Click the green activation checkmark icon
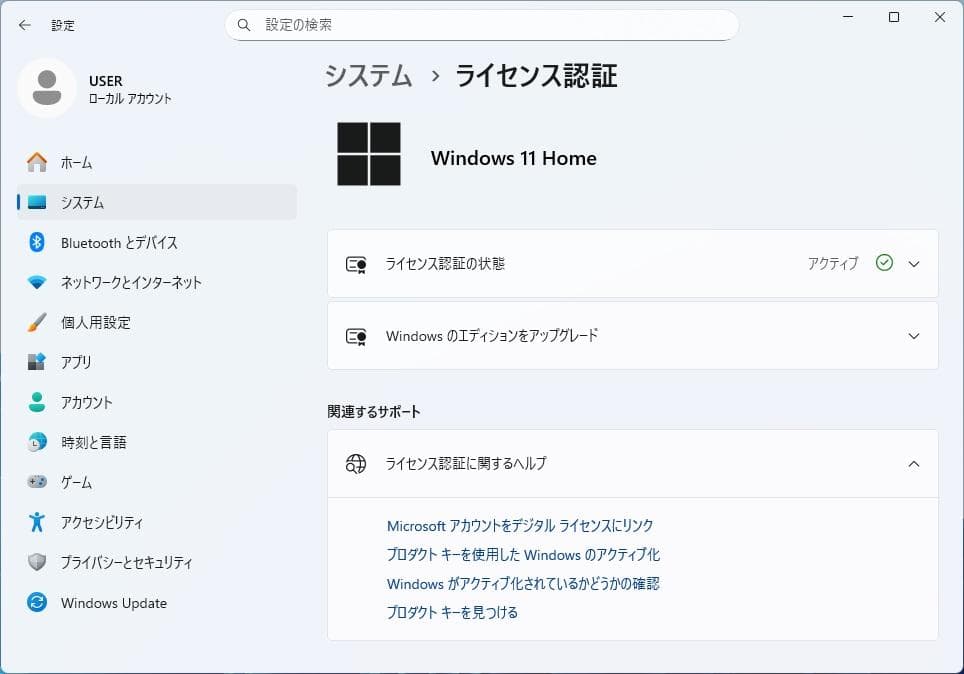 click(884, 263)
